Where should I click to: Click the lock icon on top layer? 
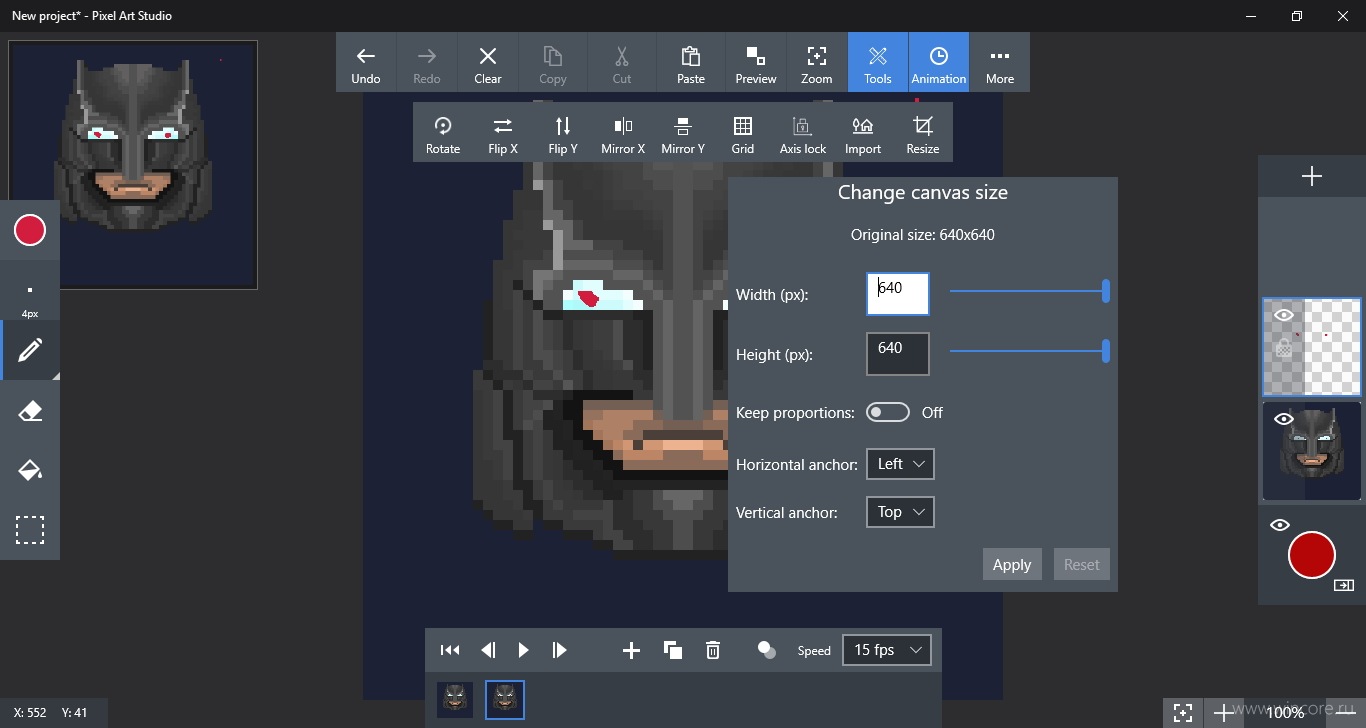click(1284, 349)
